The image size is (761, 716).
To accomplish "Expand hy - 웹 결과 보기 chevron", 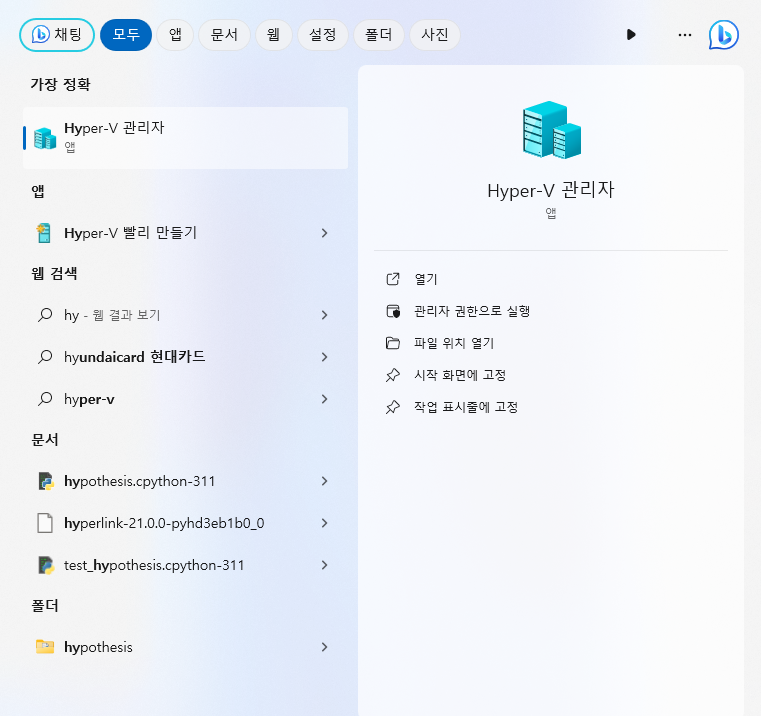I will 324,315.
